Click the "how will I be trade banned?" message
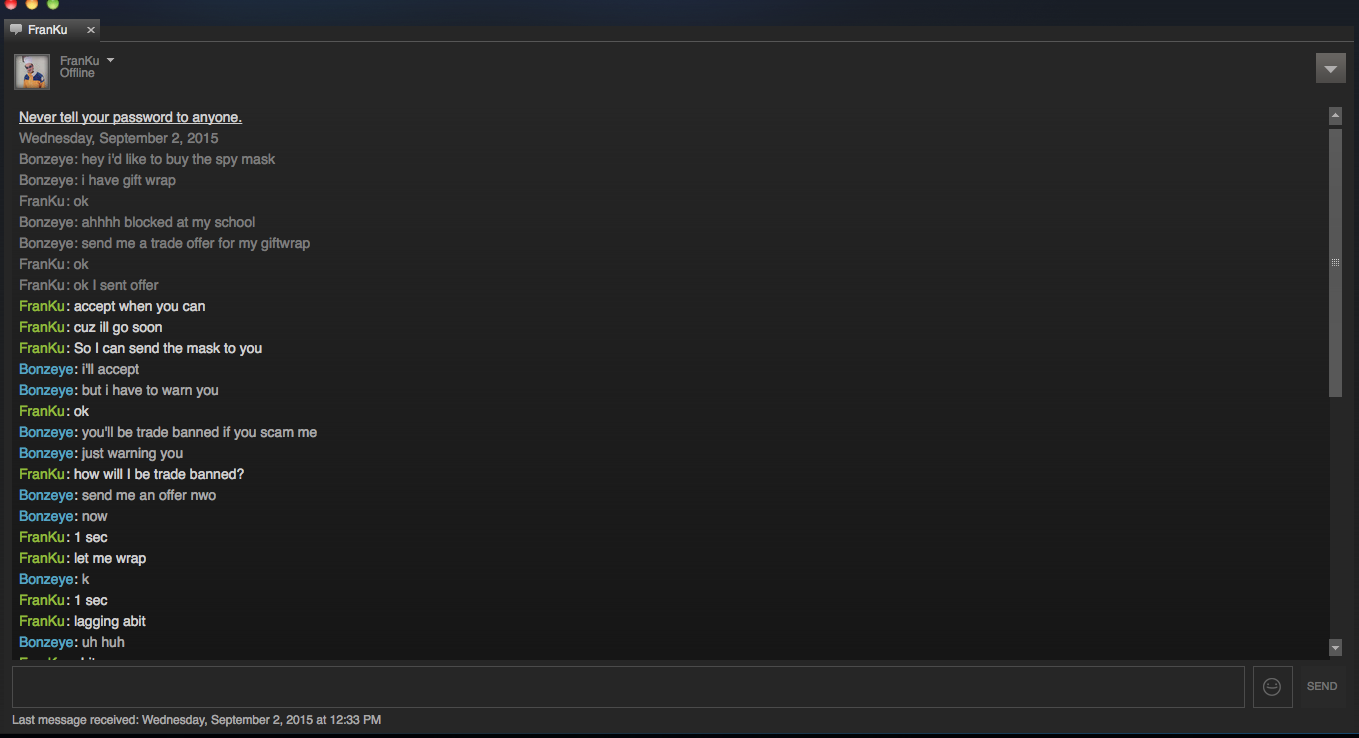The image size is (1359, 738). click(159, 474)
